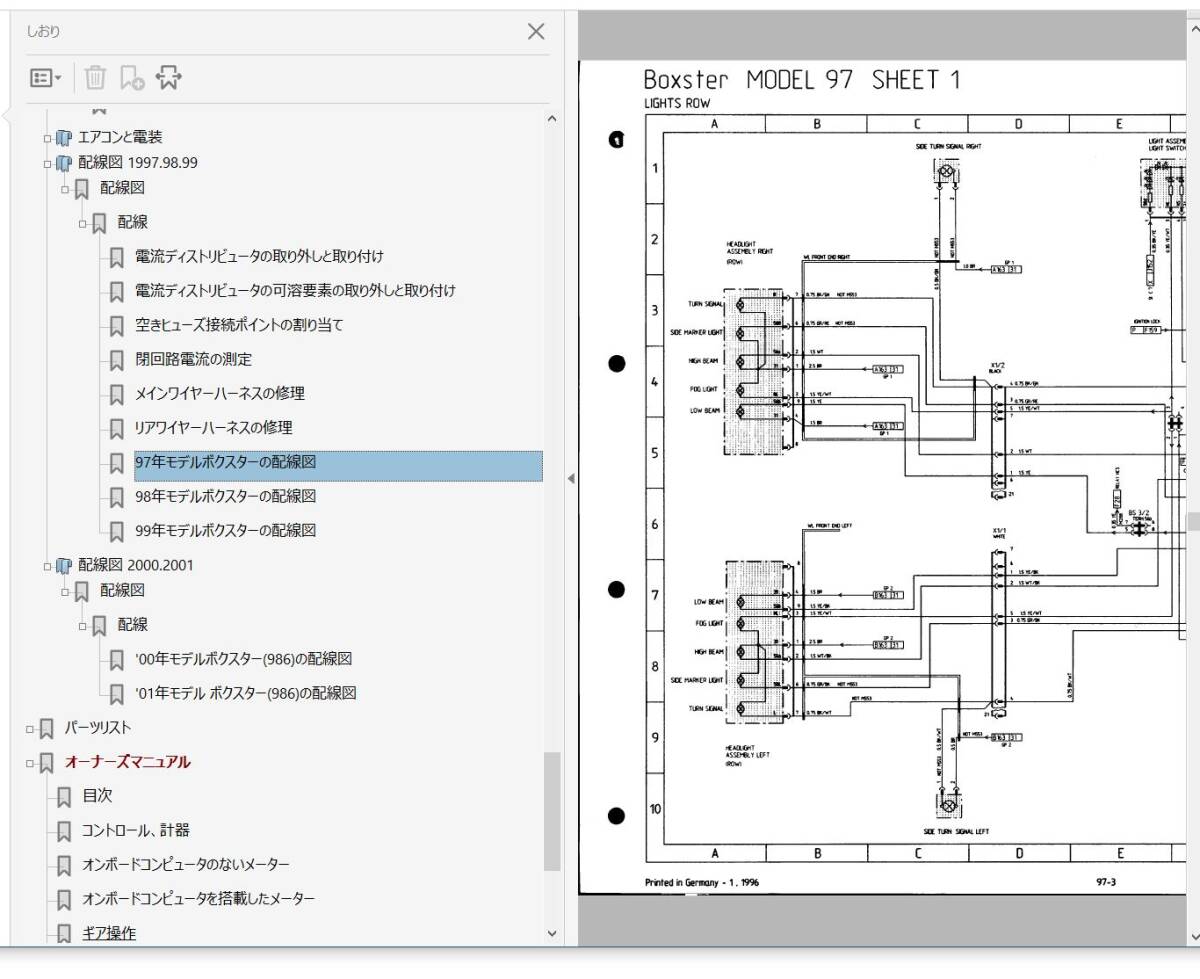Click the add new bookmark icon
The height and width of the screenshot is (979, 1200).
pyautogui.click(x=132, y=78)
